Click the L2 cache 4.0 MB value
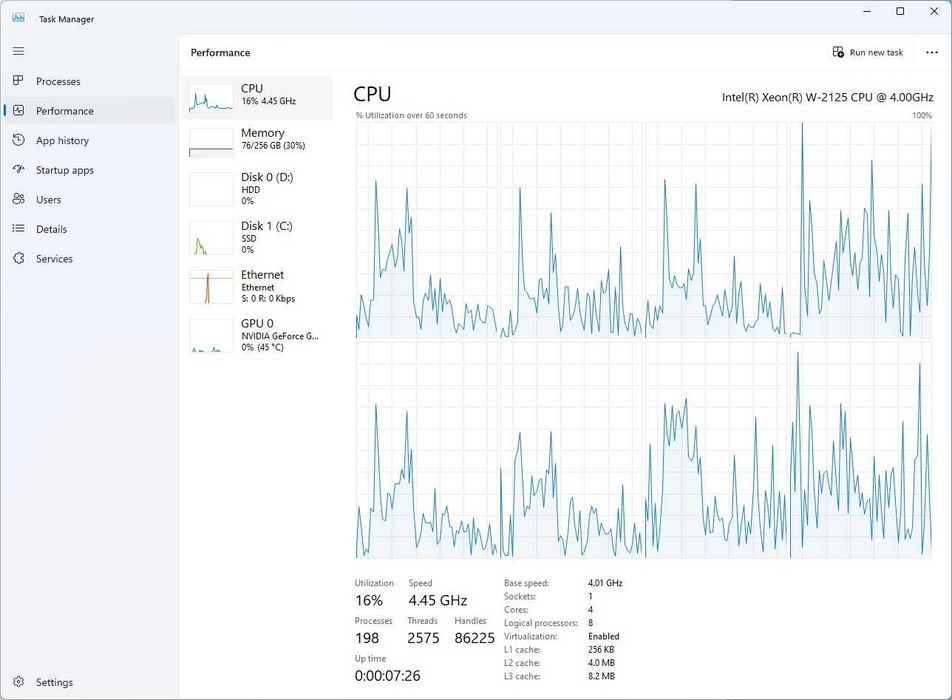This screenshot has width=952, height=700. tap(601, 663)
